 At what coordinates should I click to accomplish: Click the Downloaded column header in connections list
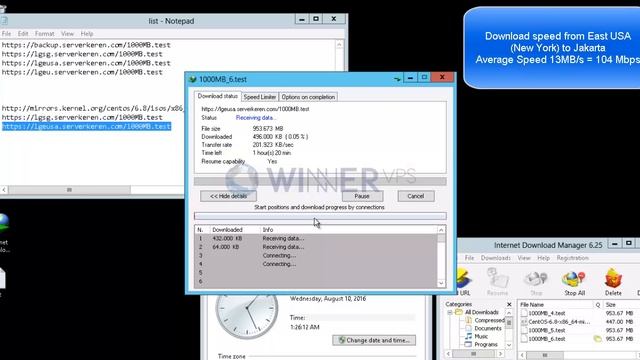[234, 230]
